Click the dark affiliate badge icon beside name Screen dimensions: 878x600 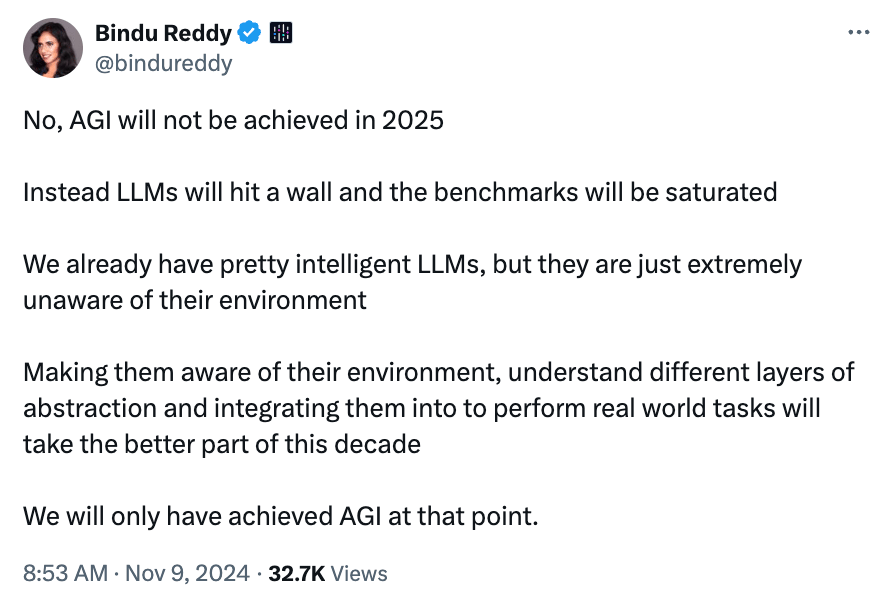[281, 32]
